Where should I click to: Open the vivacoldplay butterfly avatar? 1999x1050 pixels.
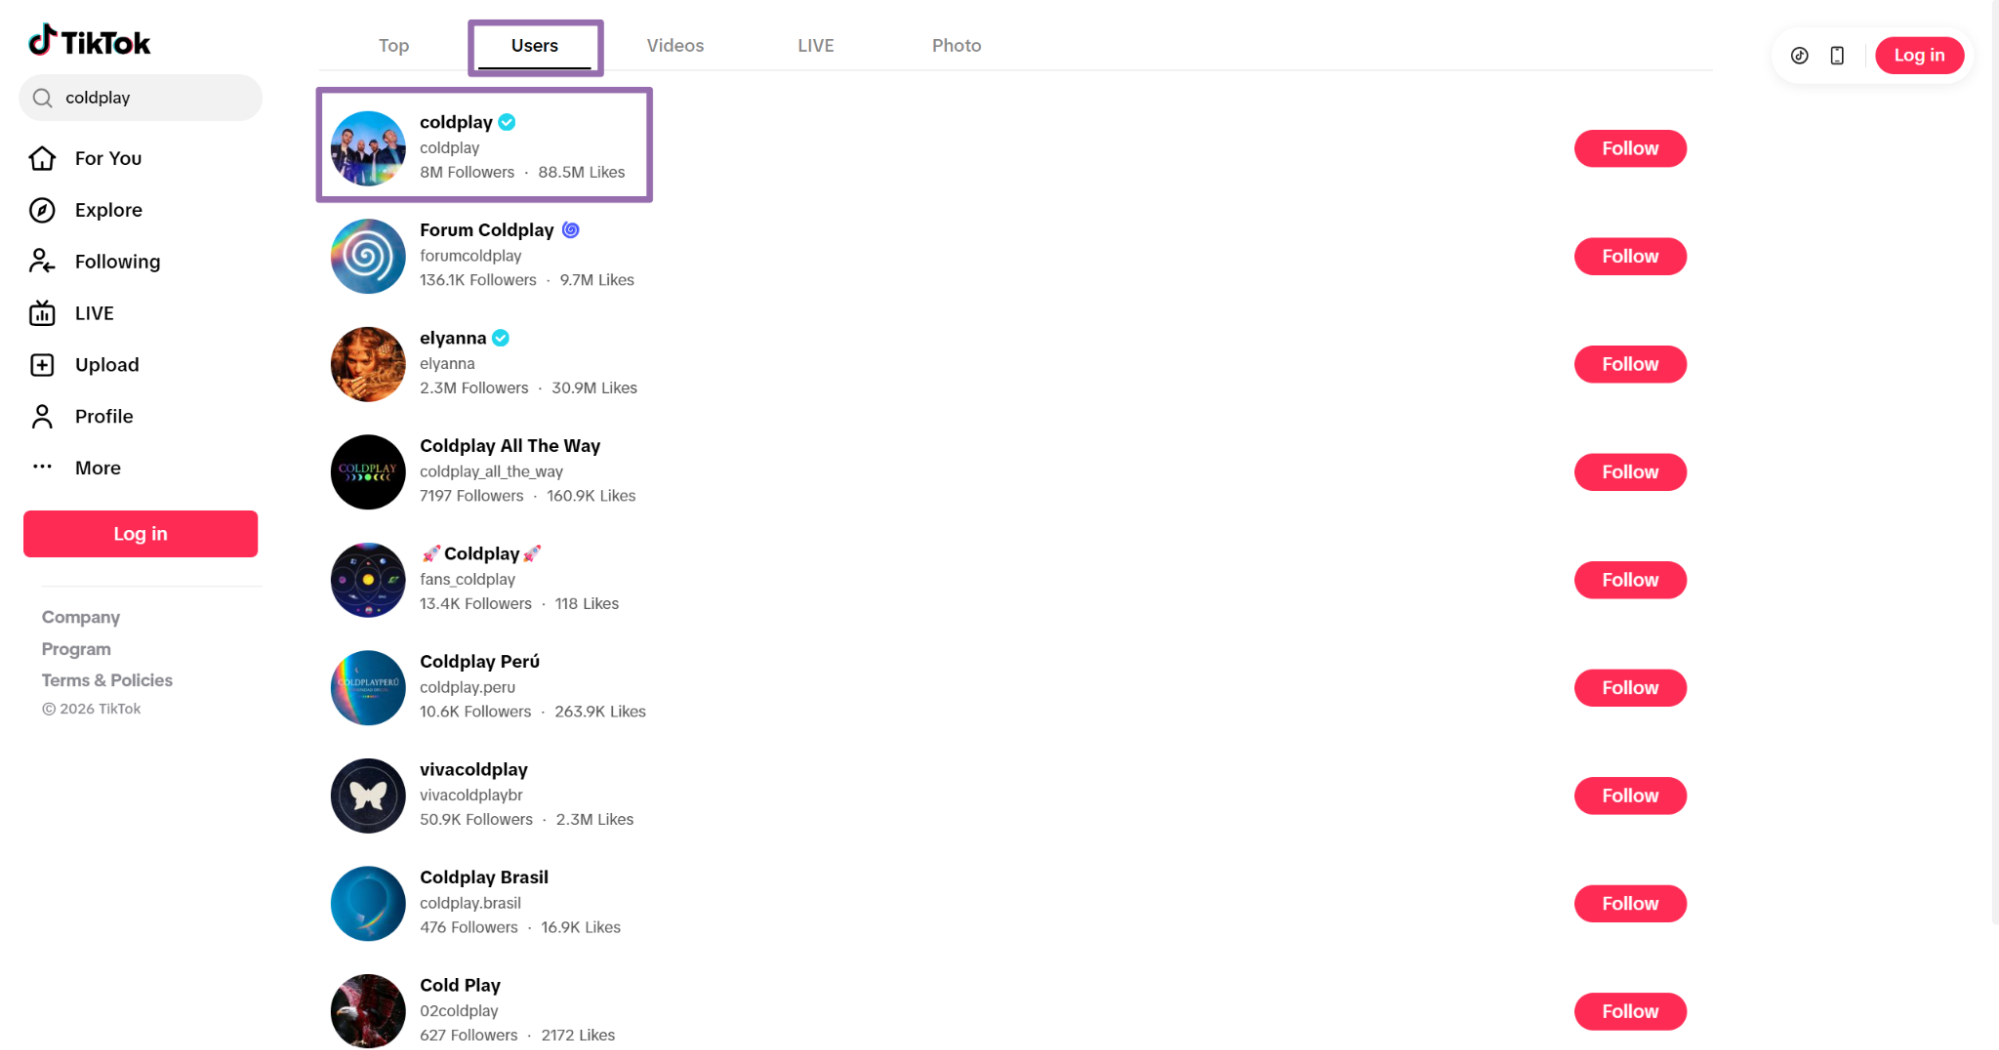368,796
